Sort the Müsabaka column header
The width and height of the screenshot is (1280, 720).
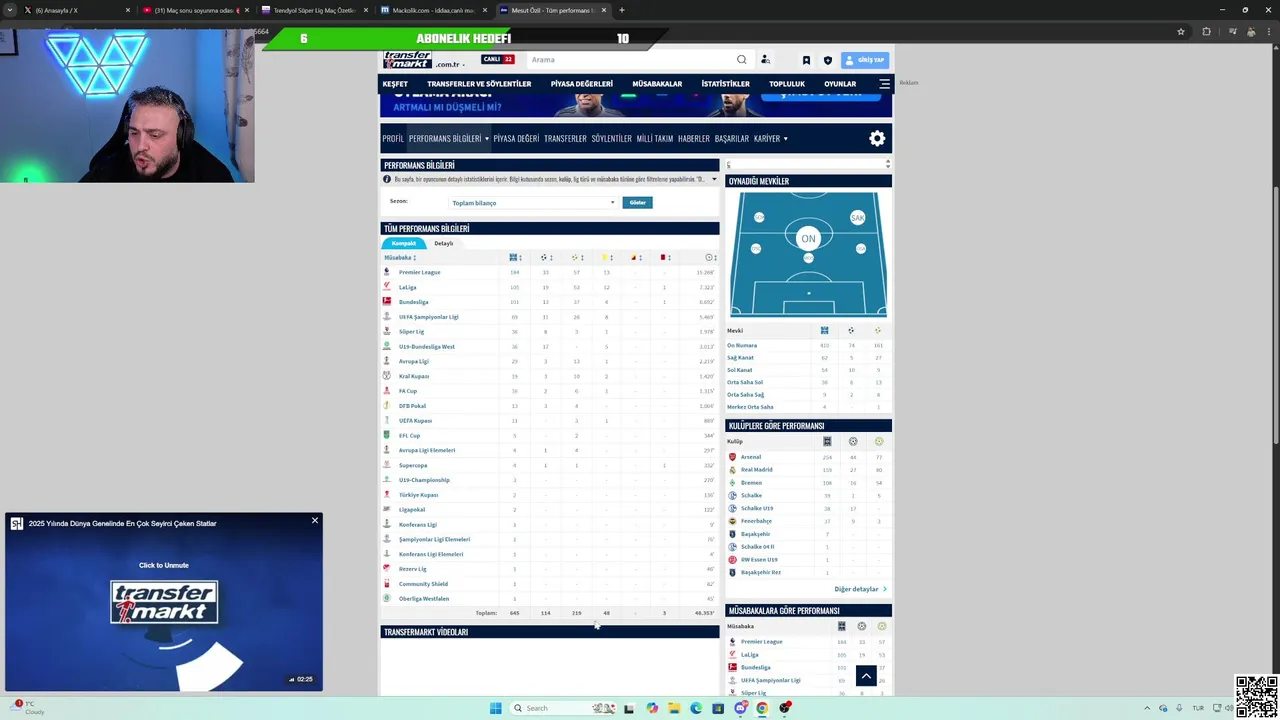click(400, 258)
